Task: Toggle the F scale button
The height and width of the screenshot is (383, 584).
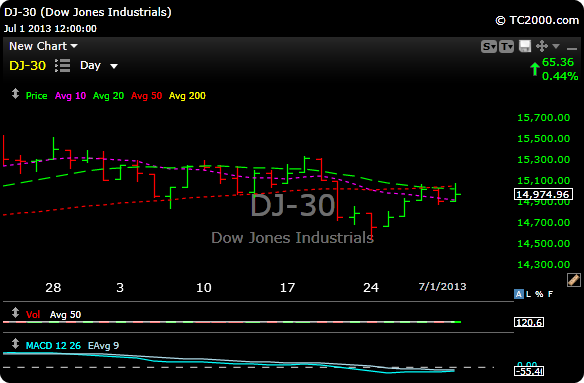Action: coord(550,294)
